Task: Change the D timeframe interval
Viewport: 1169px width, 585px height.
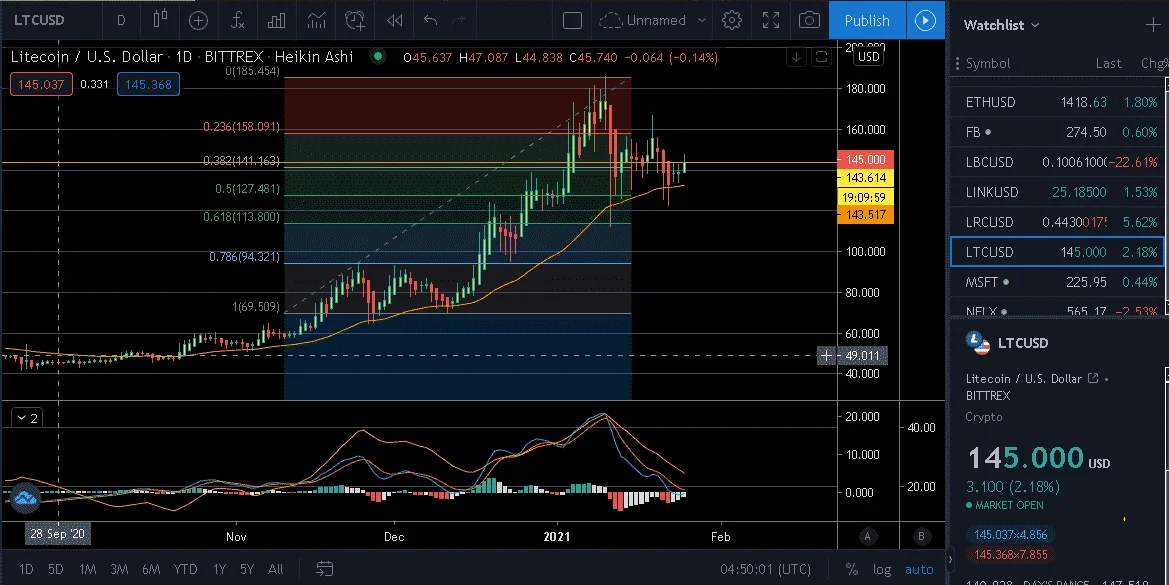Action: tap(121, 20)
